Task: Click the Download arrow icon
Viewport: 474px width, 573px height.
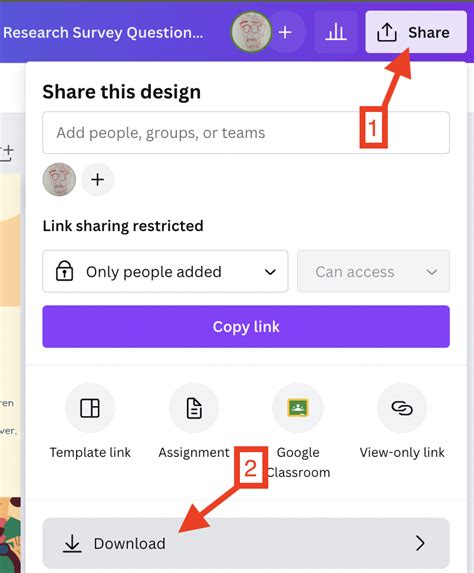Action: [72, 543]
